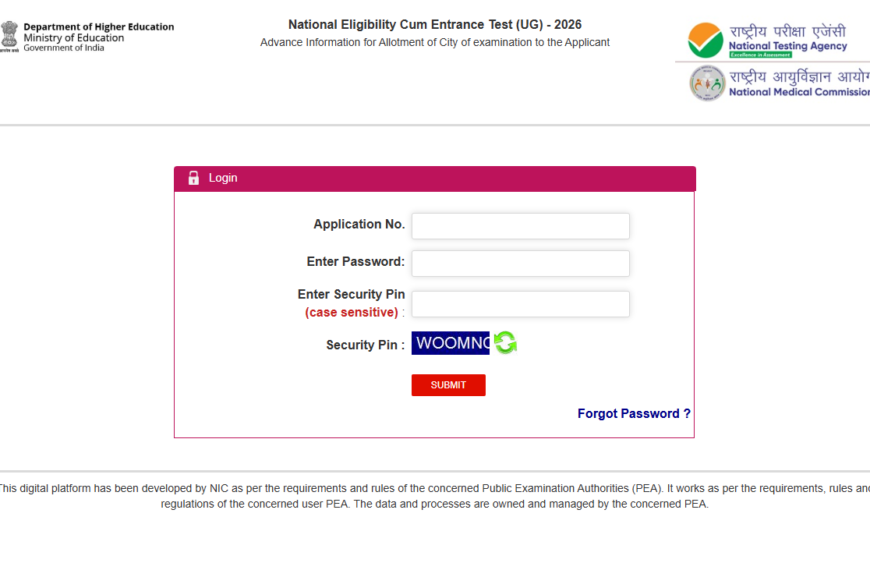Screen dimensions: 870x570
Task: Focus the Application No. input field
Action: pos(520,226)
